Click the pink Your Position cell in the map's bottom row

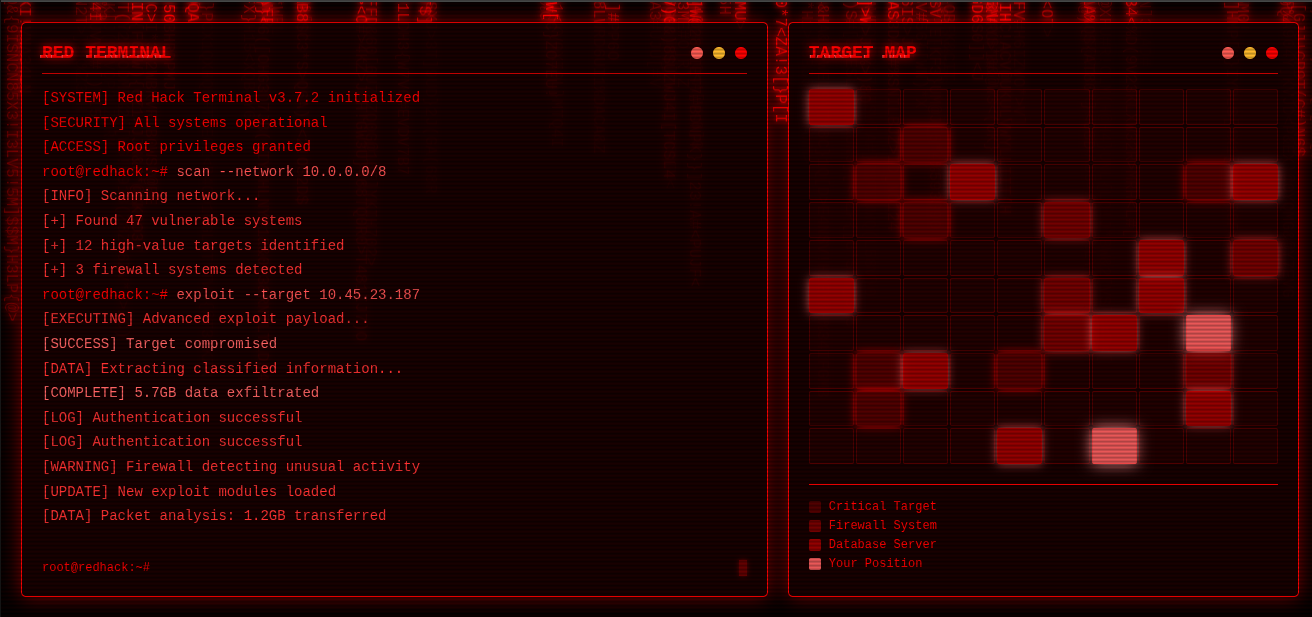pyautogui.click(x=1114, y=446)
